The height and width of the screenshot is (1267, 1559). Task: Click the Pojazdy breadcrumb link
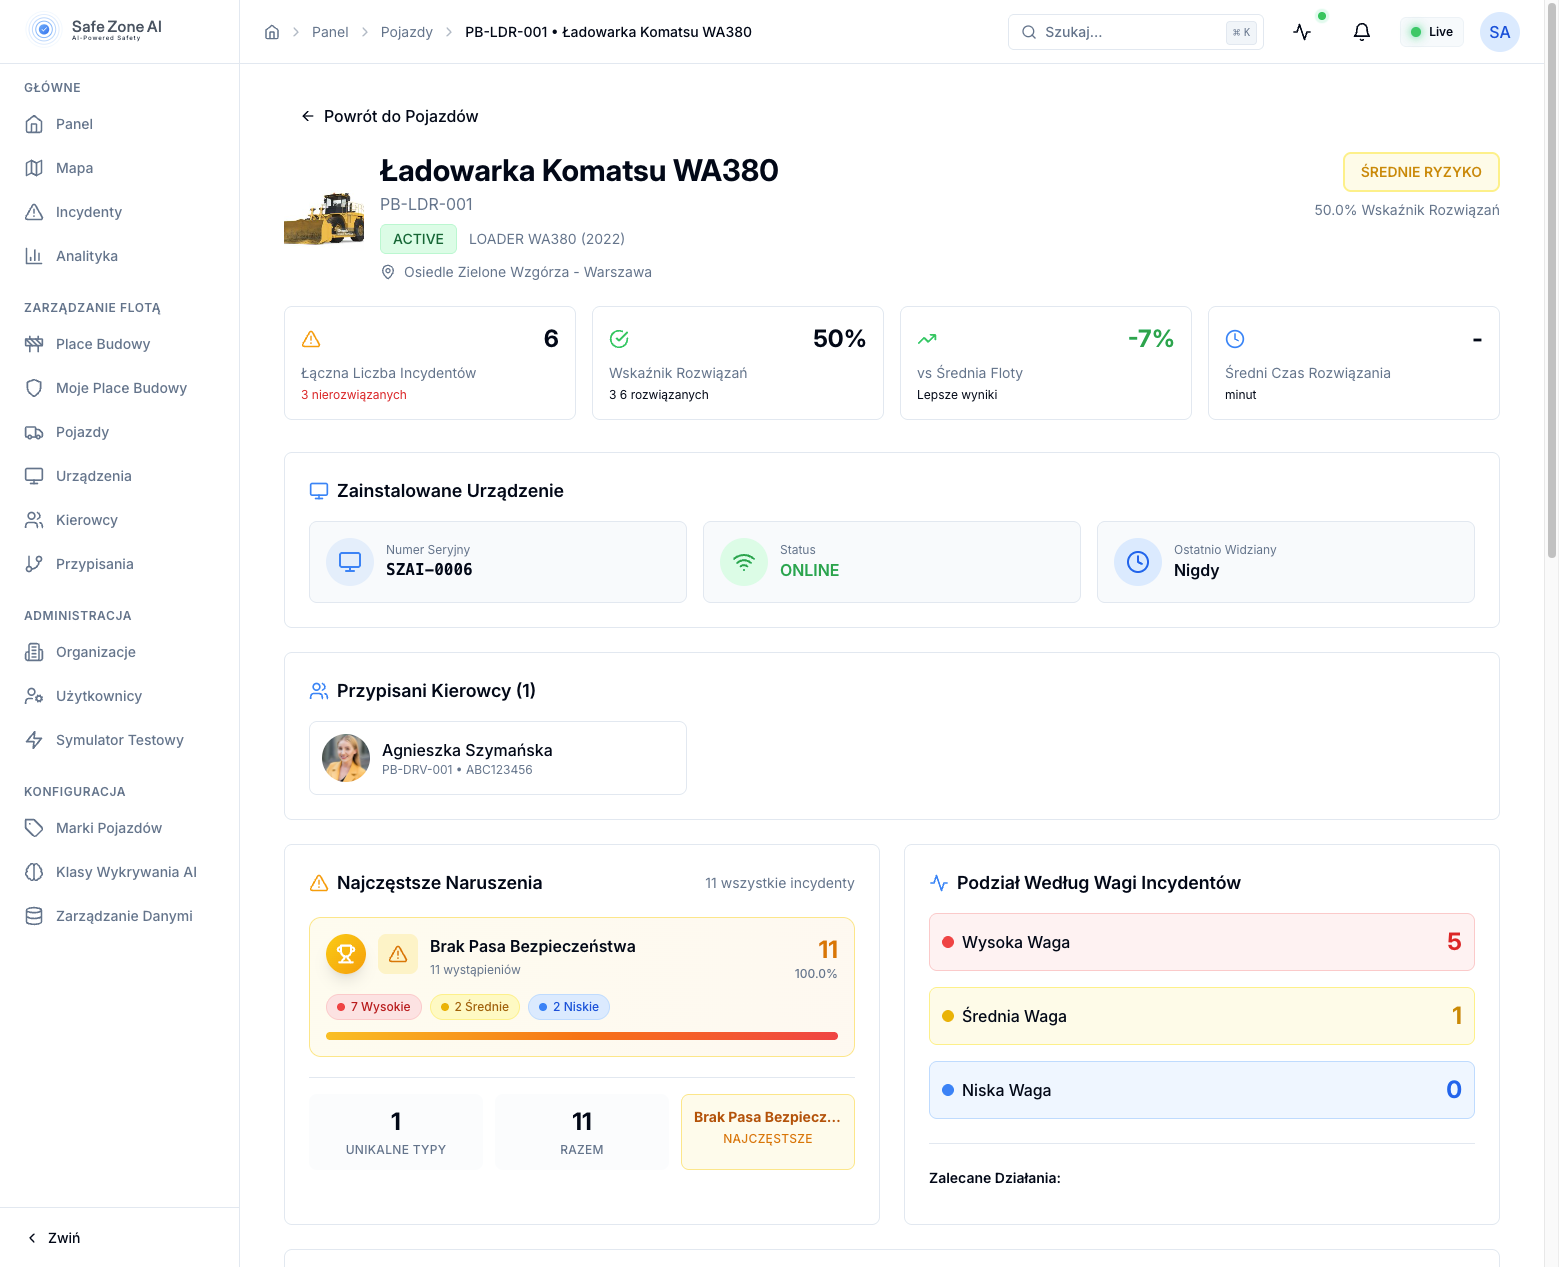pos(406,32)
